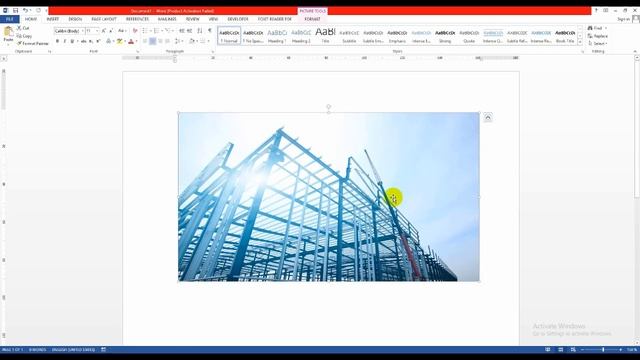Apply the Heading 1 style

277,36
